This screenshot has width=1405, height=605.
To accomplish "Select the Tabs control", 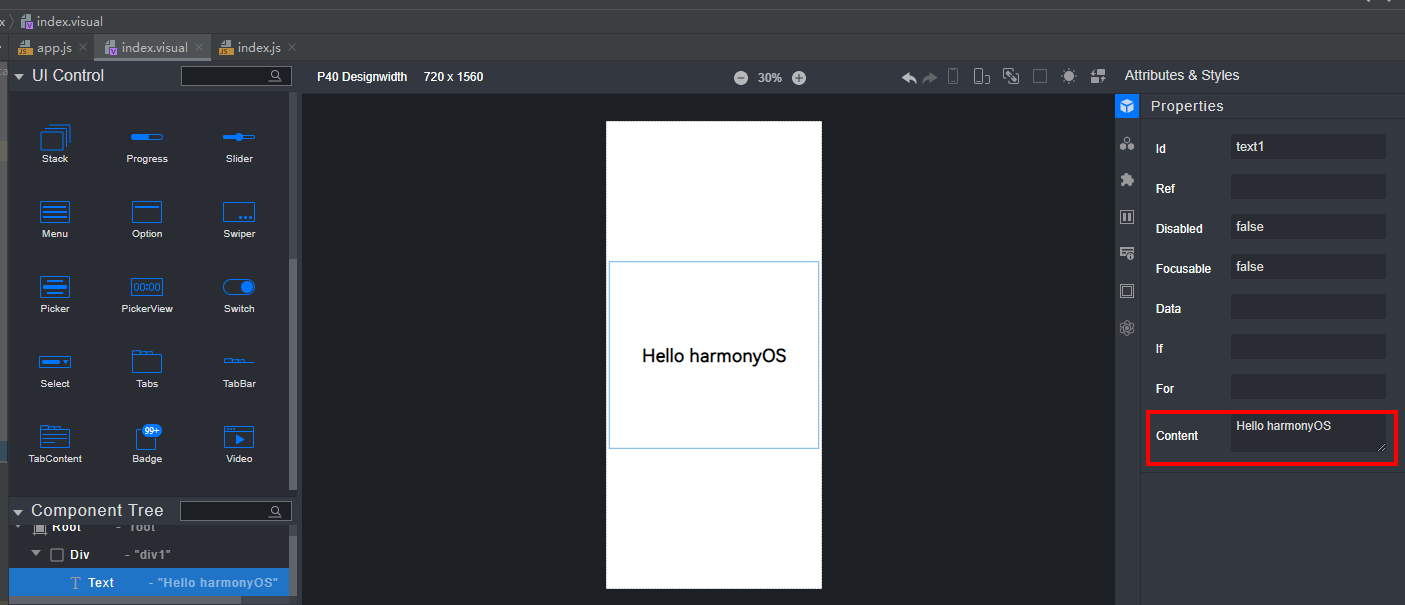I will (x=147, y=369).
